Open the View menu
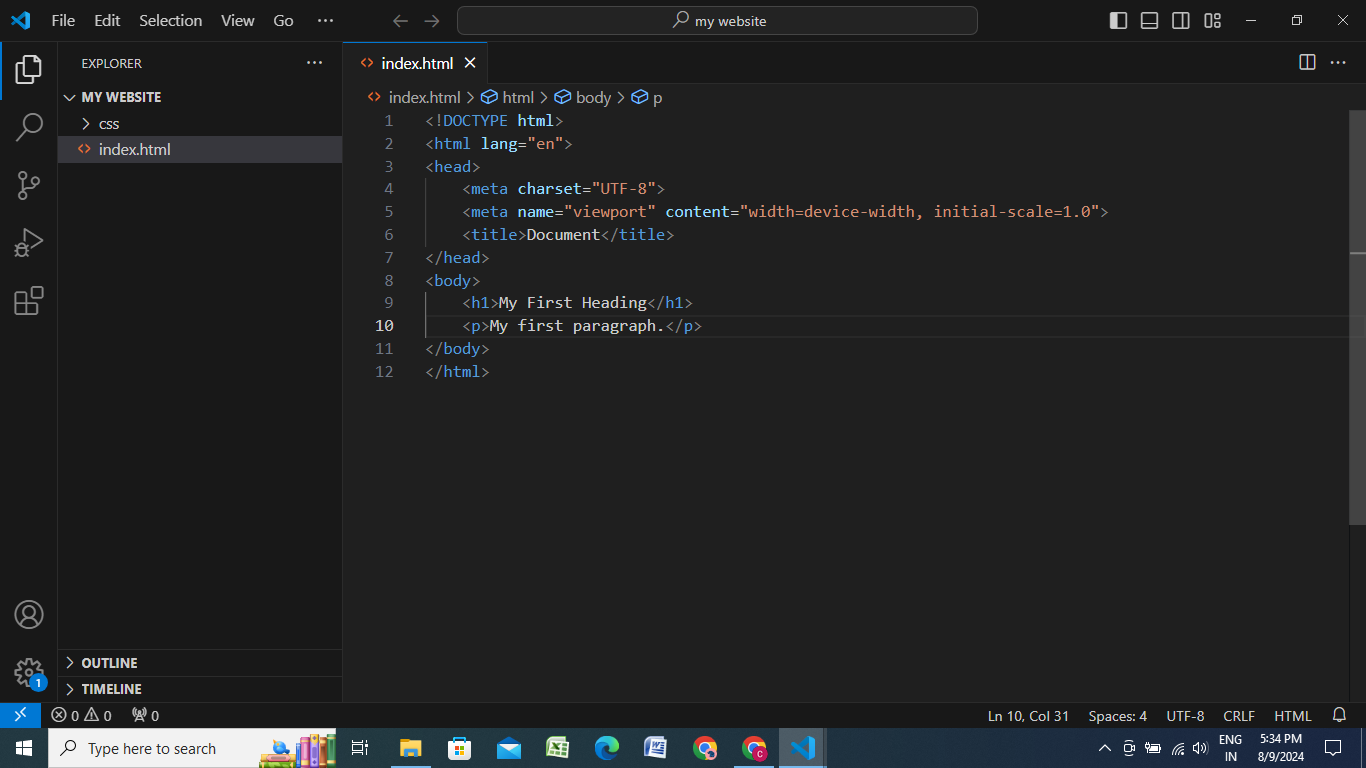 238,20
